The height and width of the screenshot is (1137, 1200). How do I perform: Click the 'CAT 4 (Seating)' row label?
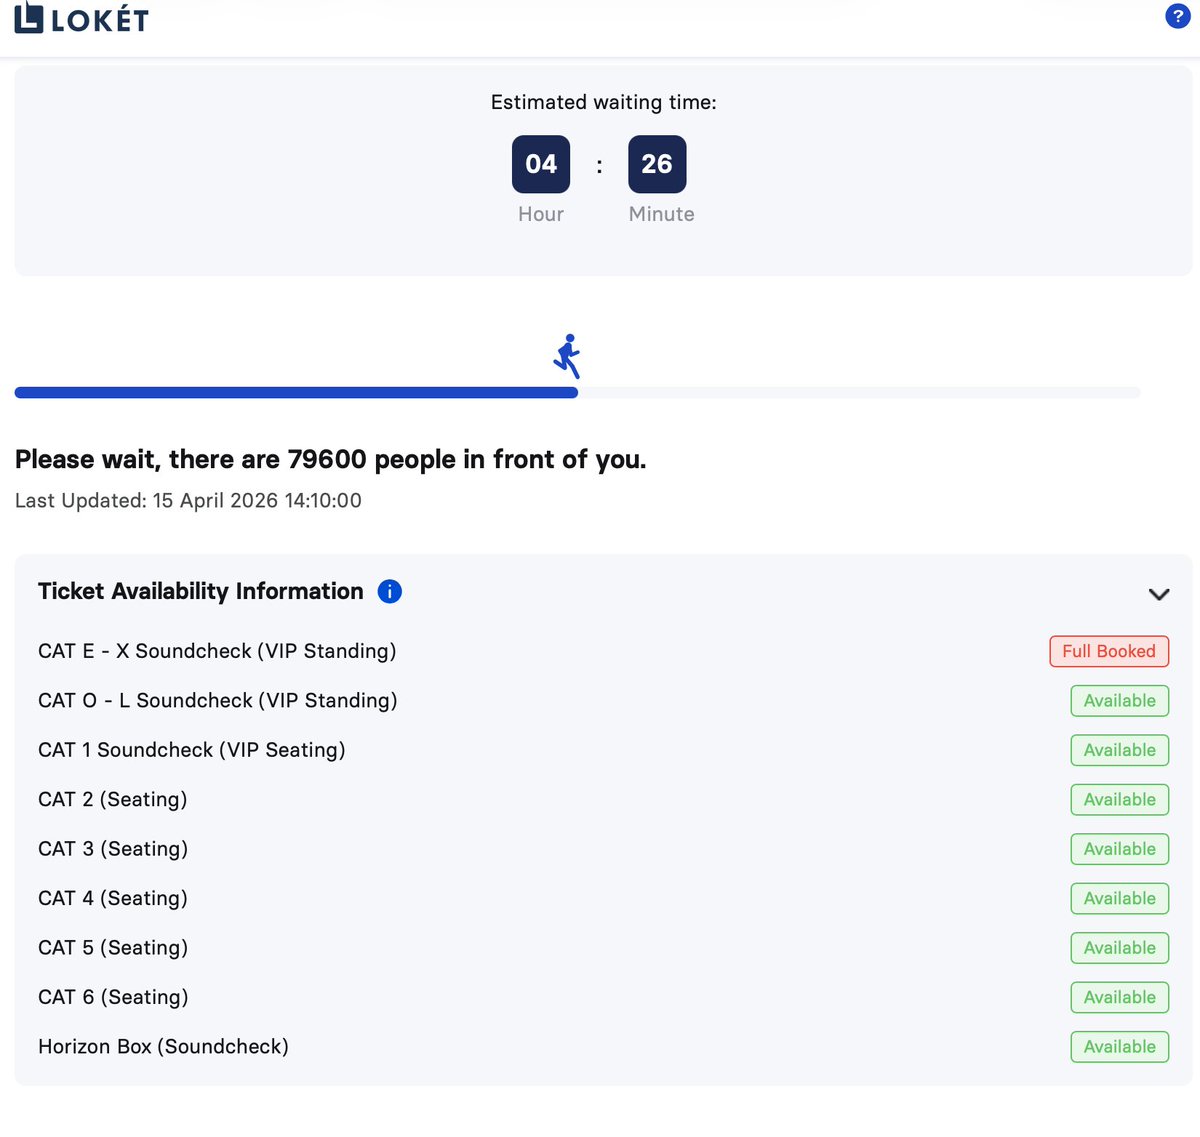[113, 898]
